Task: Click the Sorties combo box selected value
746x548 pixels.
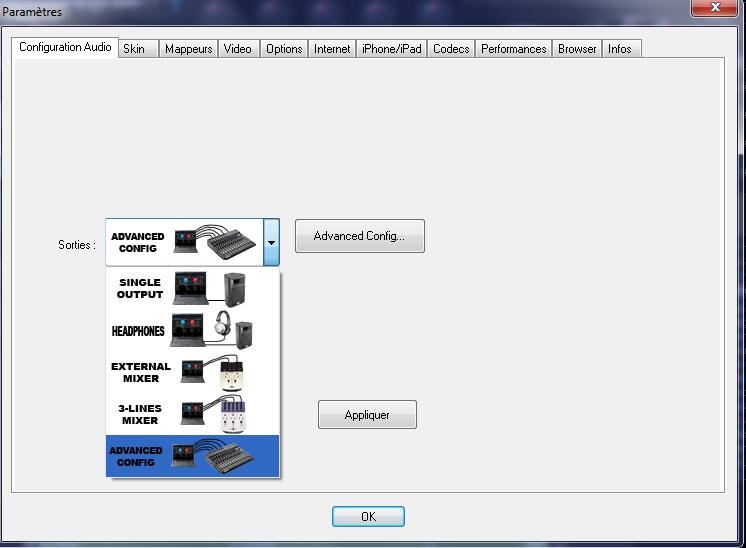Action: point(183,243)
